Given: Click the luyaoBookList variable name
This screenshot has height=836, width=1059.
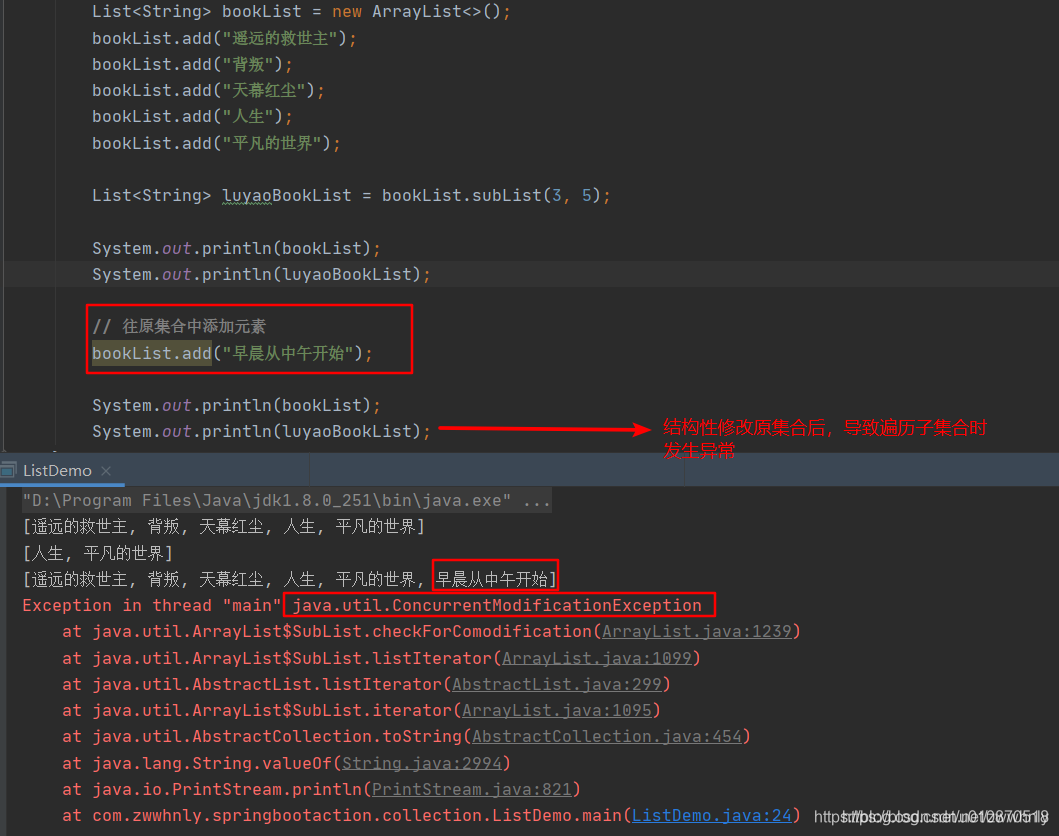Looking at the screenshot, I should click(x=286, y=194).
